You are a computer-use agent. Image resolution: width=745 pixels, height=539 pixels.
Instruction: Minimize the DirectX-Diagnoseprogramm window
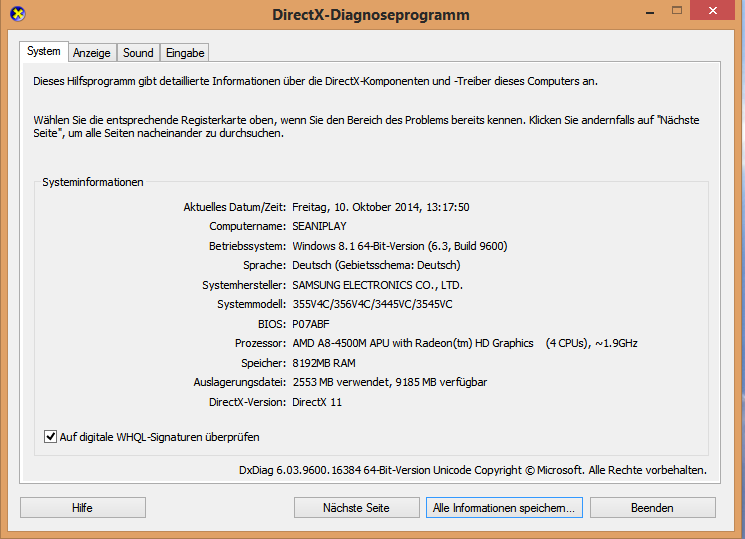click(650, 11)
